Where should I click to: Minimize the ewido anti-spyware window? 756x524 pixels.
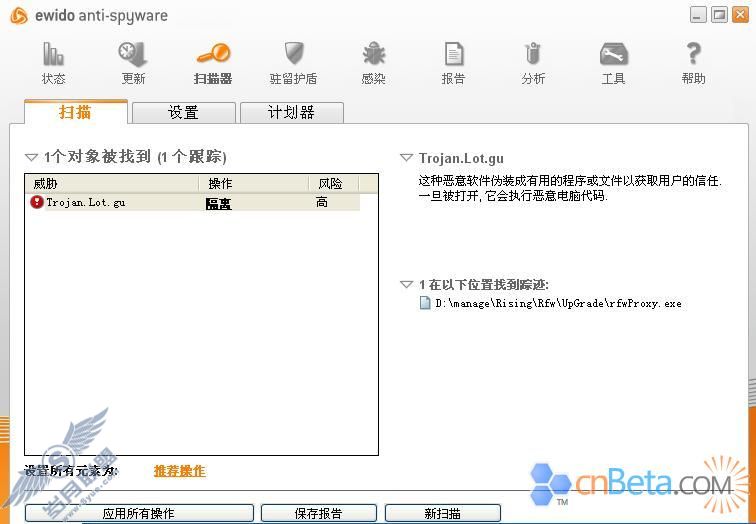pyautogui.click(x=698, y=15)
